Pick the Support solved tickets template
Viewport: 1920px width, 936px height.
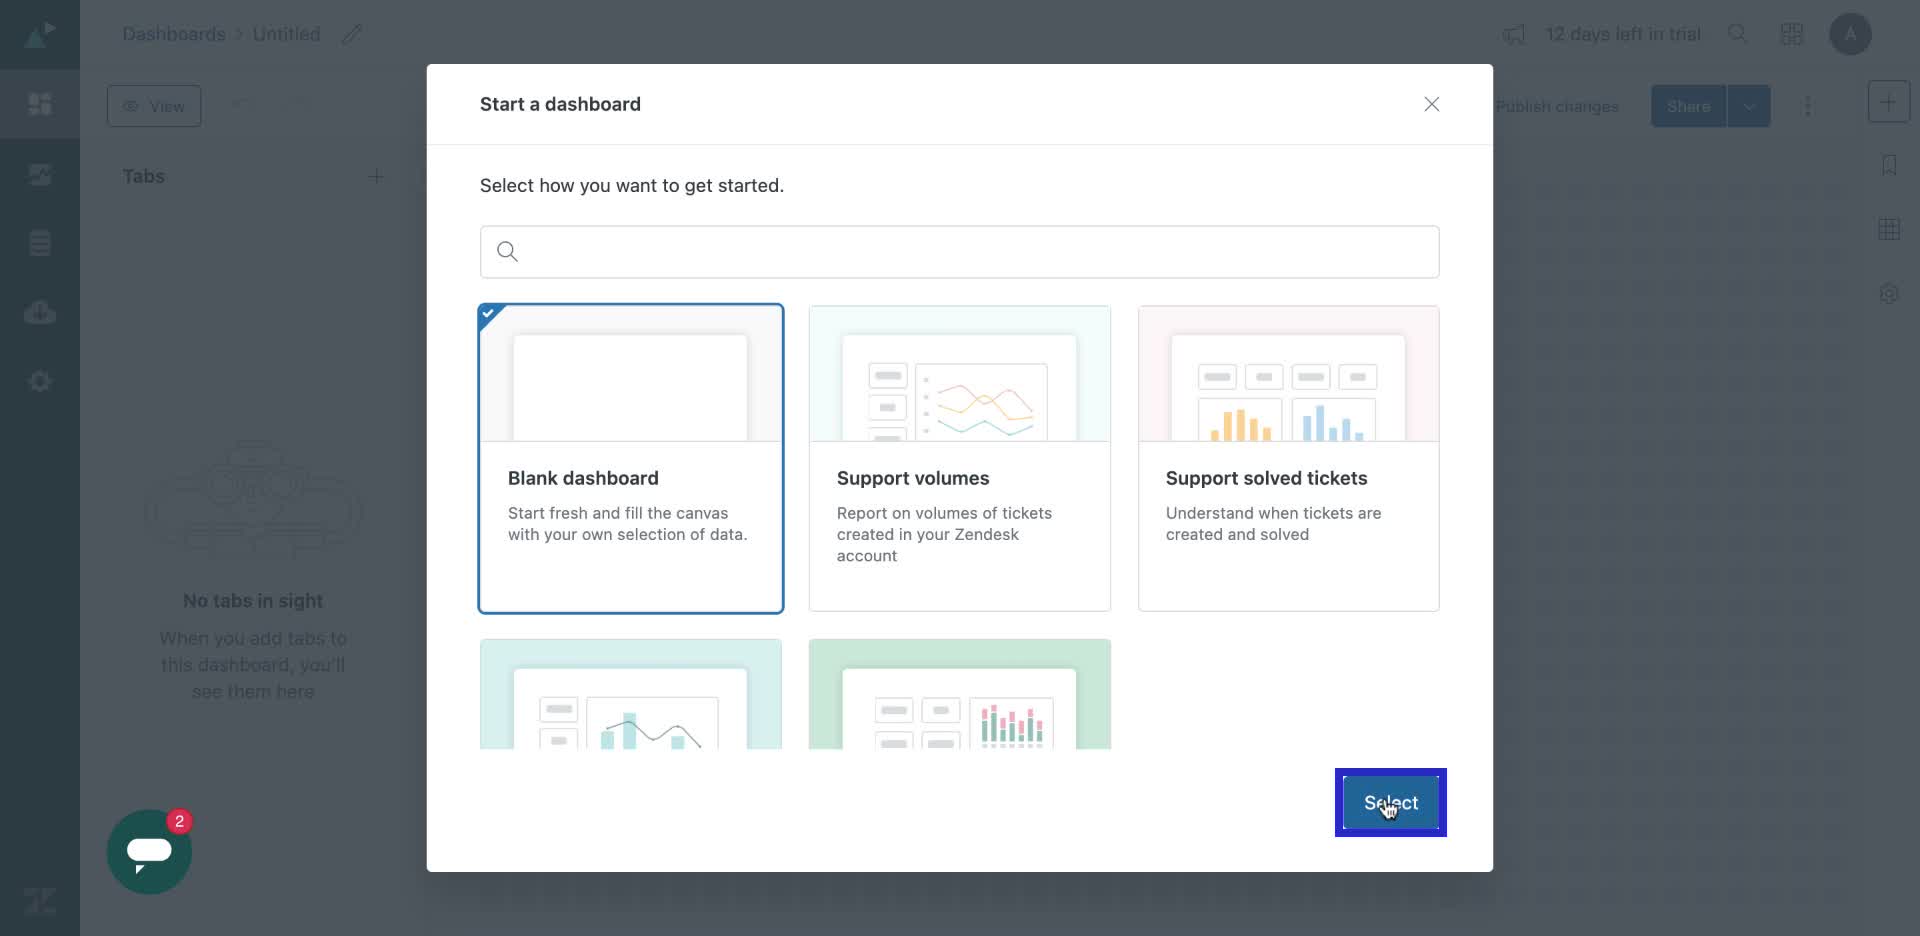click(1288, 459)
